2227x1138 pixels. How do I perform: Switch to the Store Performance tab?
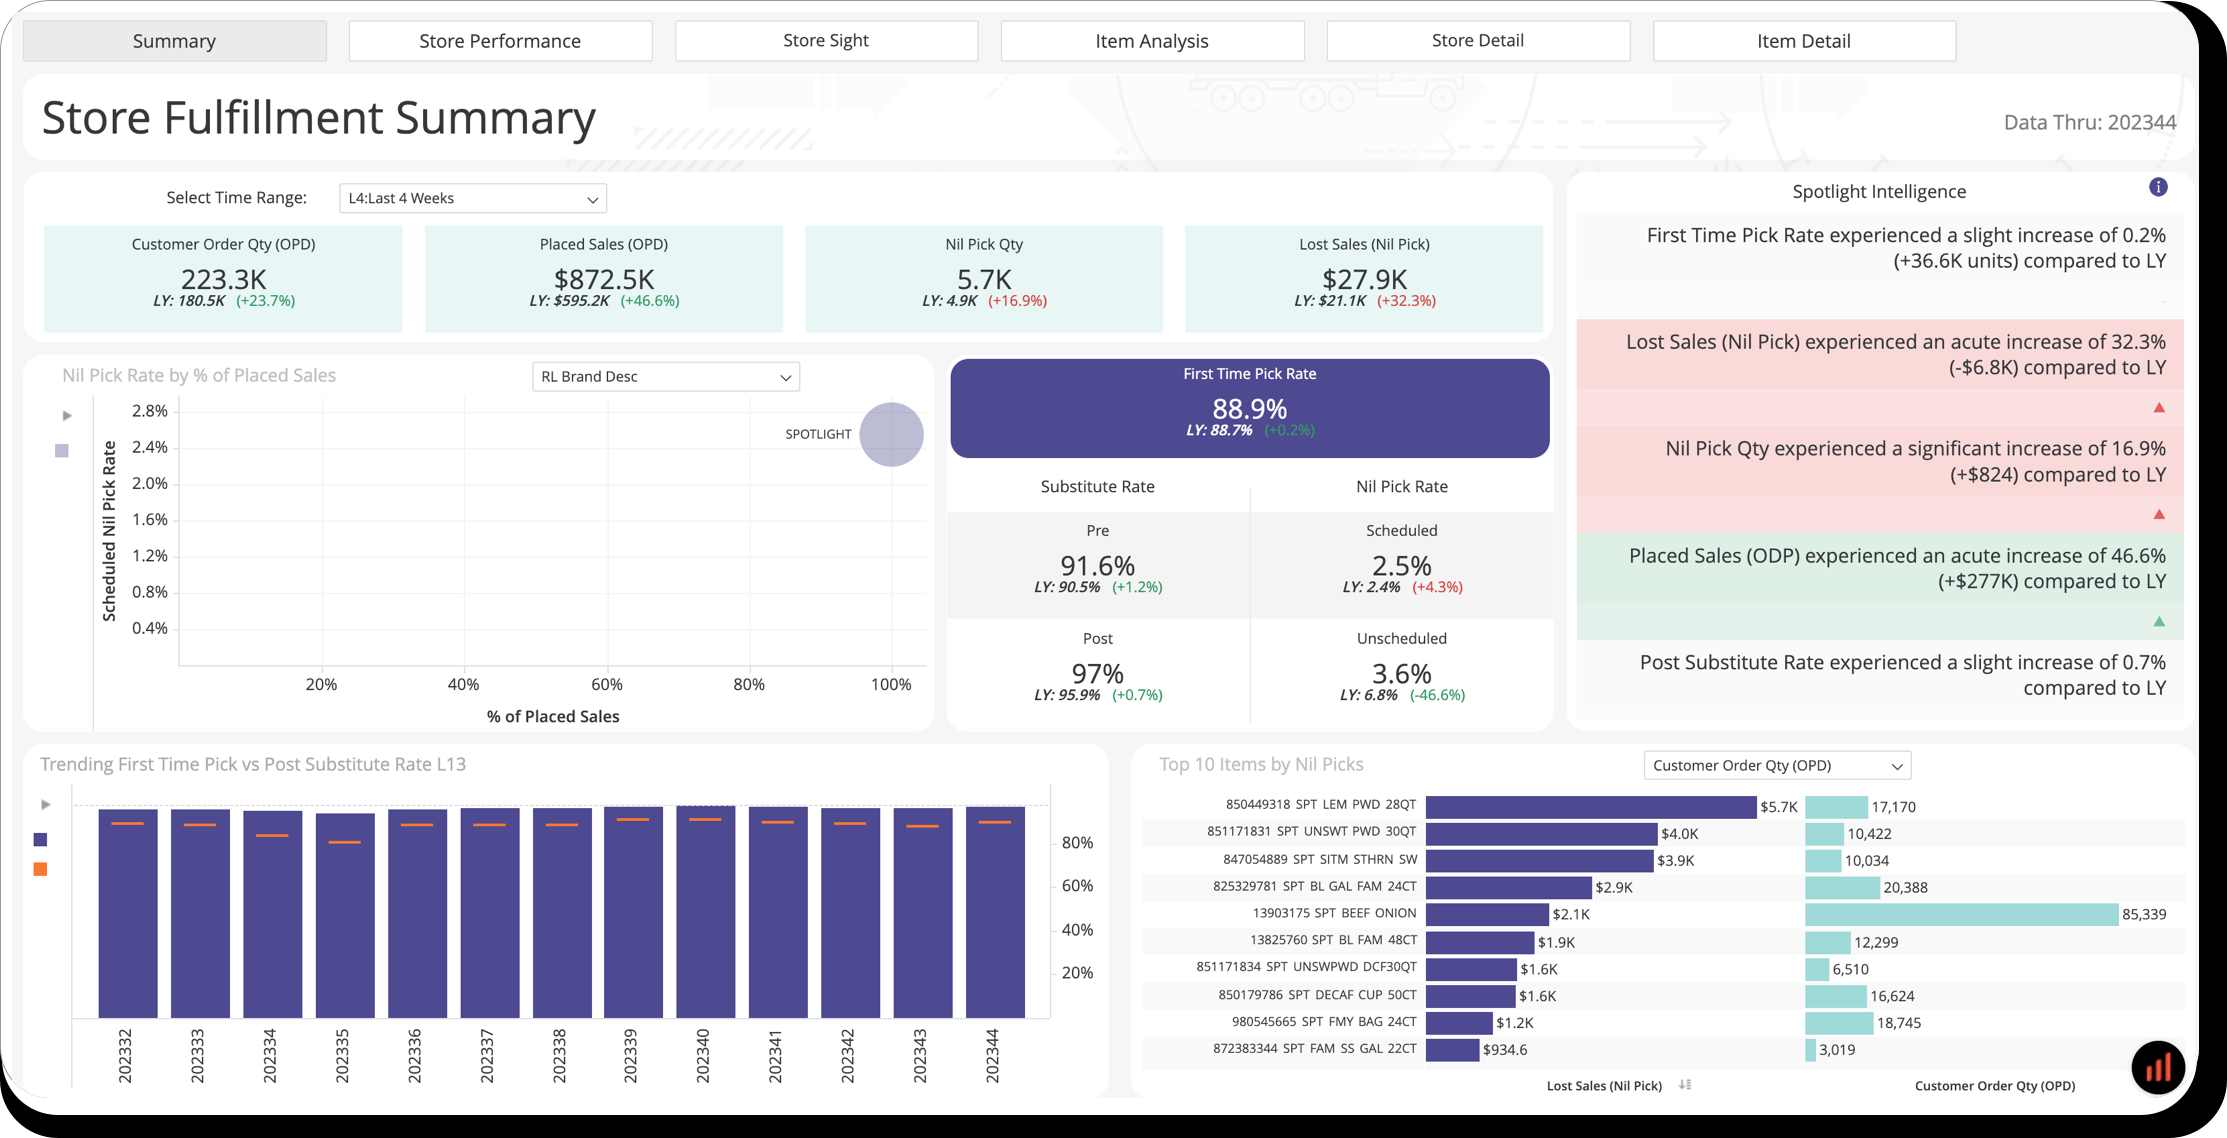[x=500, y=40]
